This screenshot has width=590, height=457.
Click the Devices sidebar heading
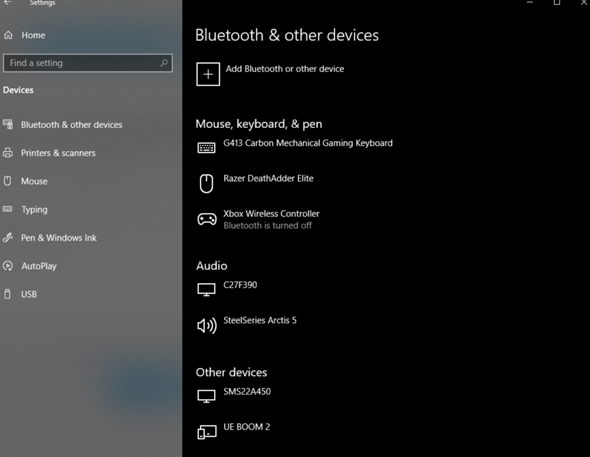(x=18, y=90)
